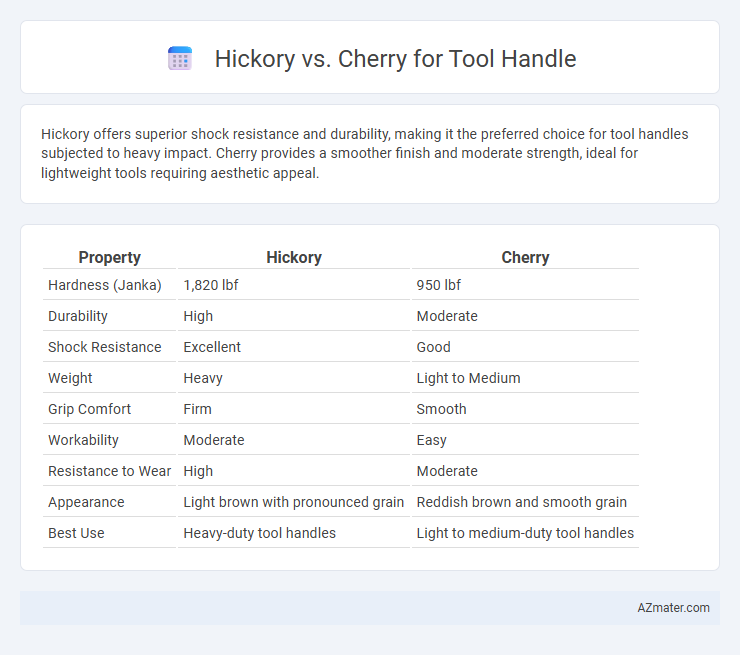Select the Smooth cell
740x655 pixels.
[x=525, y=409]
